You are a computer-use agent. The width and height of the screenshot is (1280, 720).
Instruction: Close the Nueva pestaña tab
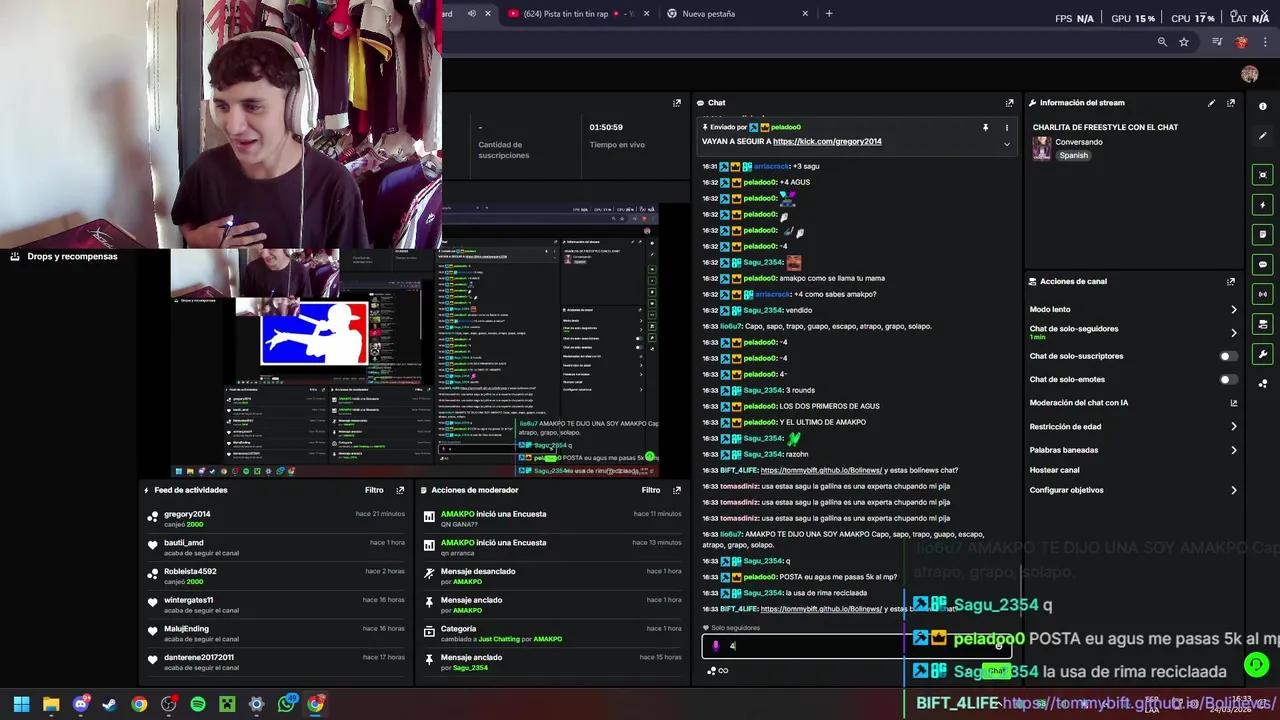(805, 14)
